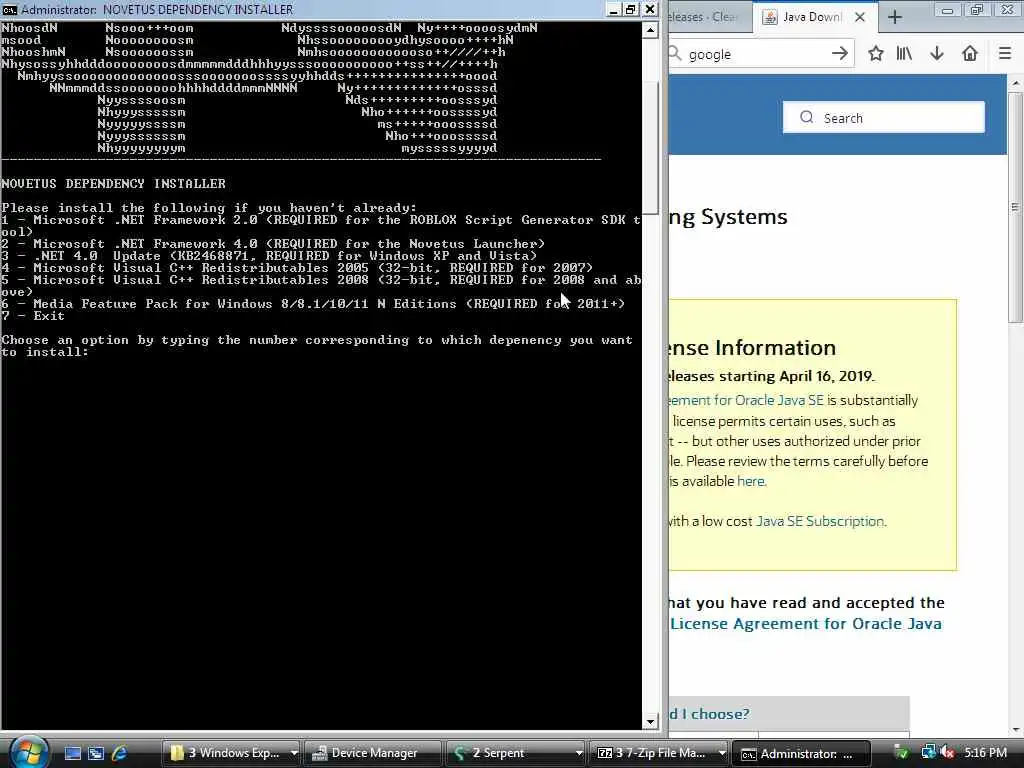Expand 7-Zip taskbar group arrow
Viewport: 1024px width, 768px height.
click(722, 753)
